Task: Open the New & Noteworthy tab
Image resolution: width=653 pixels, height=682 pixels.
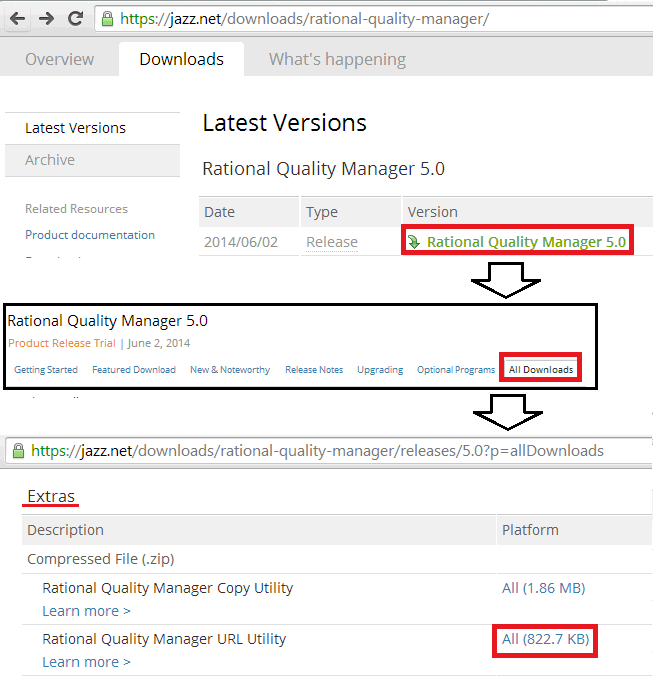Action: [x=230, y=370]
